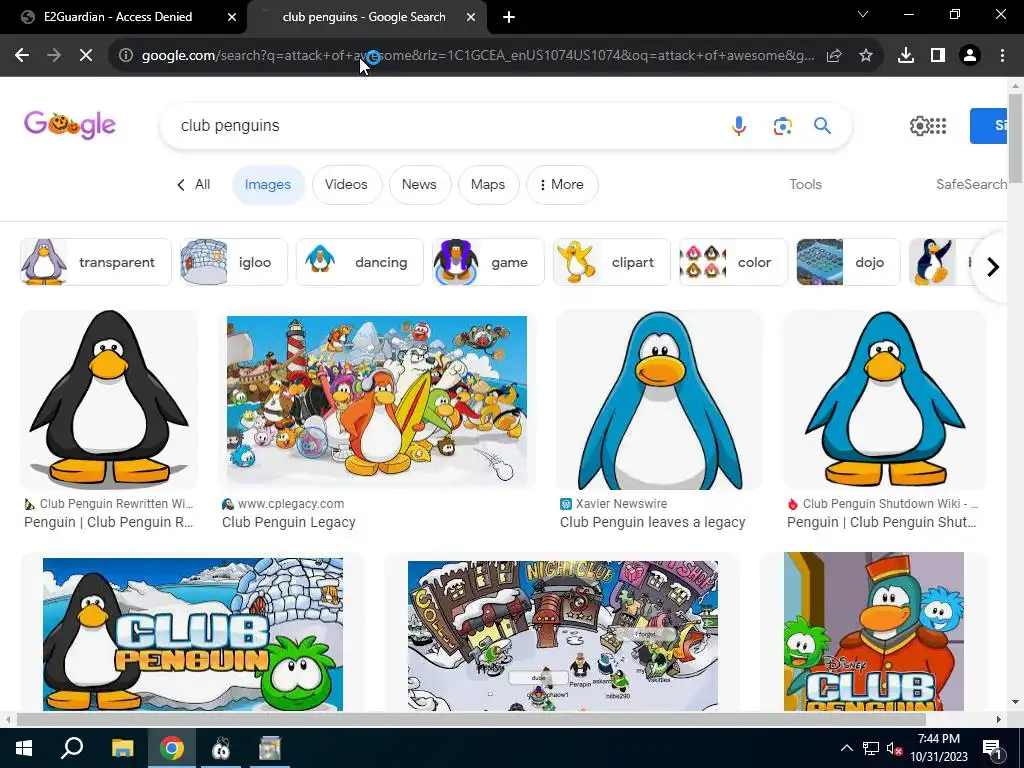
Task: Share this page from the address bar
Action: click(x=834, y=56)
